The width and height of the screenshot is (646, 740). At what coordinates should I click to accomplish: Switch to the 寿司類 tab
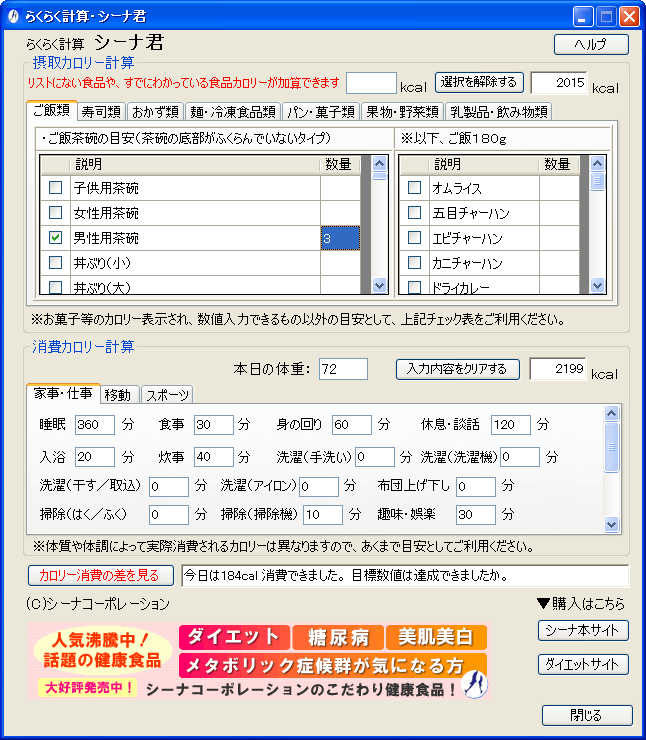(x=101, y=112)
